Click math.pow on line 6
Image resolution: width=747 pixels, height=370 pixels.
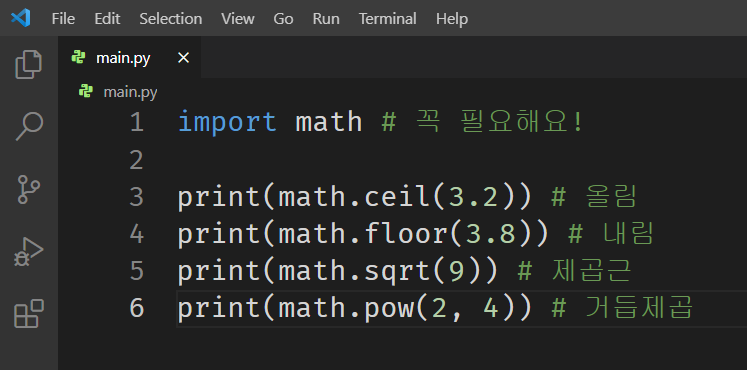pyautogui.click(x=346, y=308)
